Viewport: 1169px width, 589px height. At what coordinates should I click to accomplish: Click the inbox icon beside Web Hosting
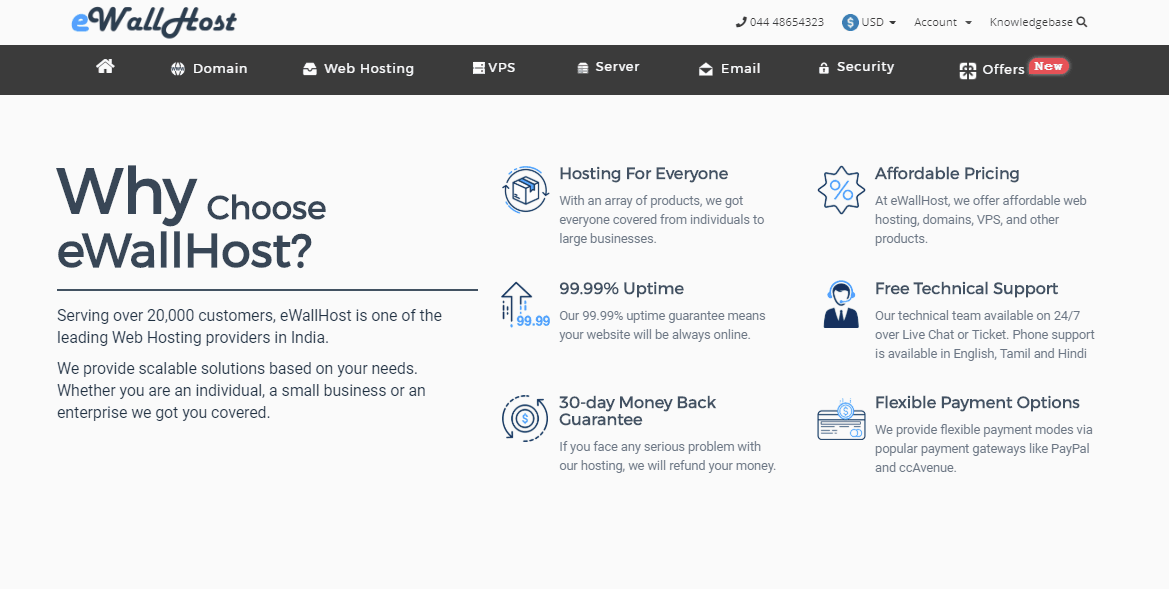click(309, 69)
